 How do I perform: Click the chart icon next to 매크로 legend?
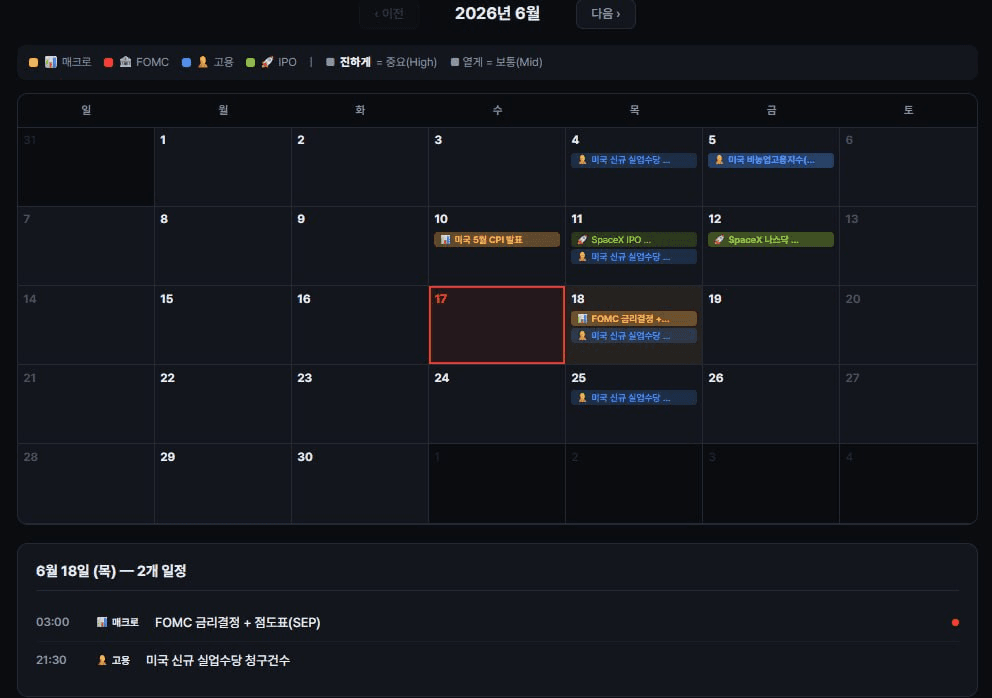[x=51, y=62]
